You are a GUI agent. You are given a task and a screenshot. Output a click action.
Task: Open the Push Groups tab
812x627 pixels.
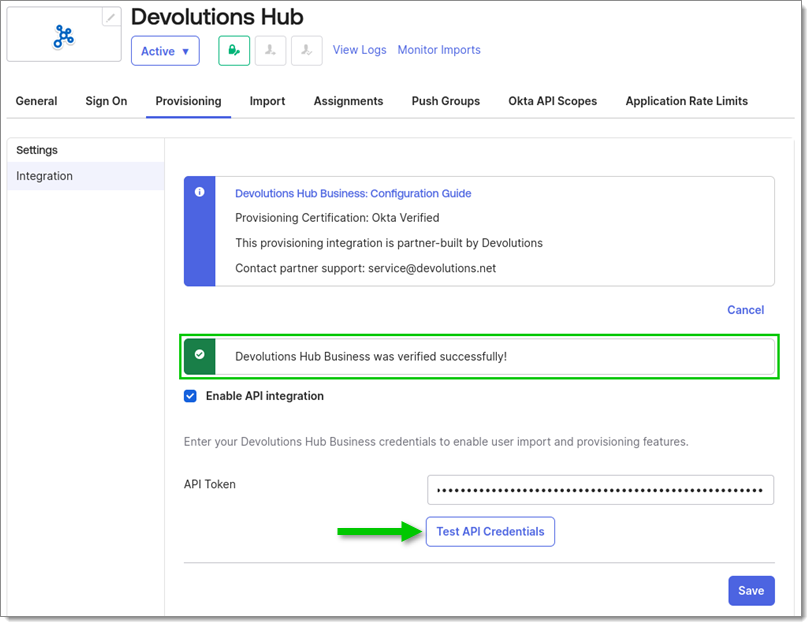446,101
